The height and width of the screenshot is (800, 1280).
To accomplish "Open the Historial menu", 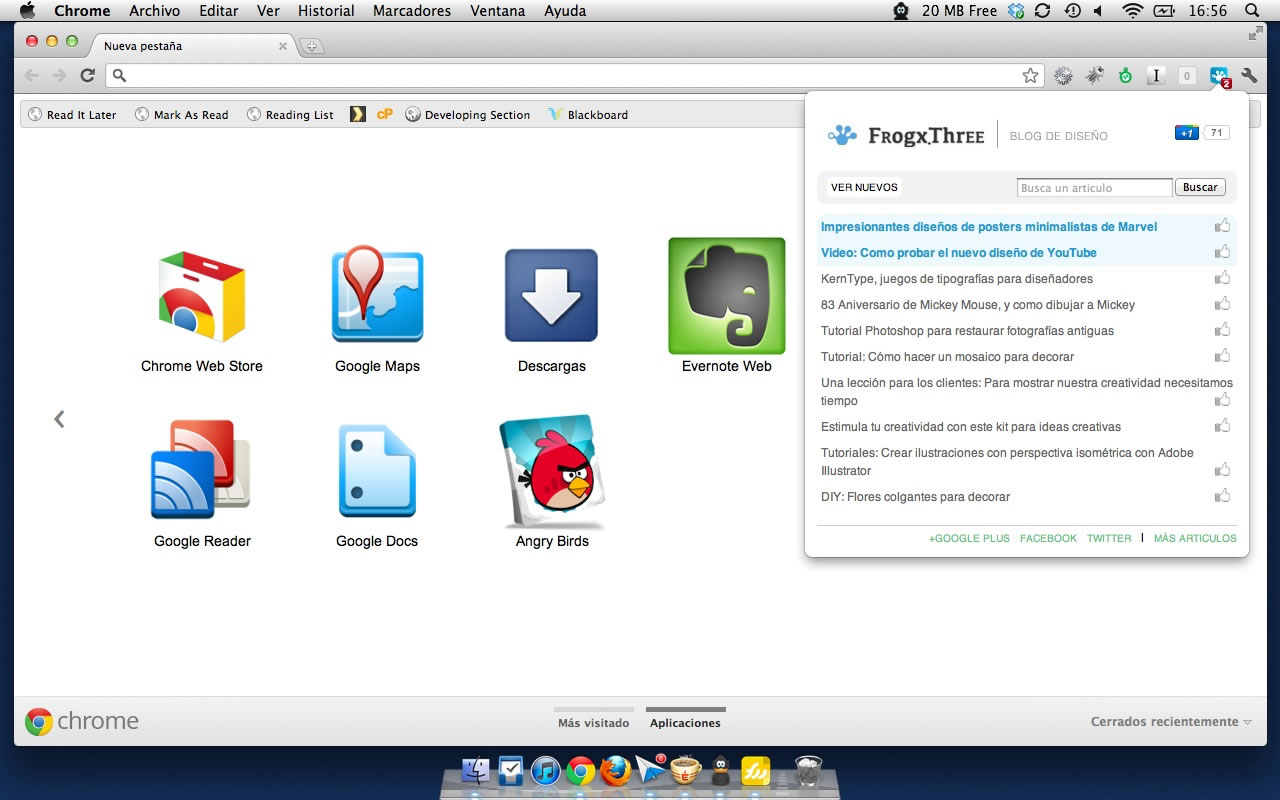I will coord(326,11).
